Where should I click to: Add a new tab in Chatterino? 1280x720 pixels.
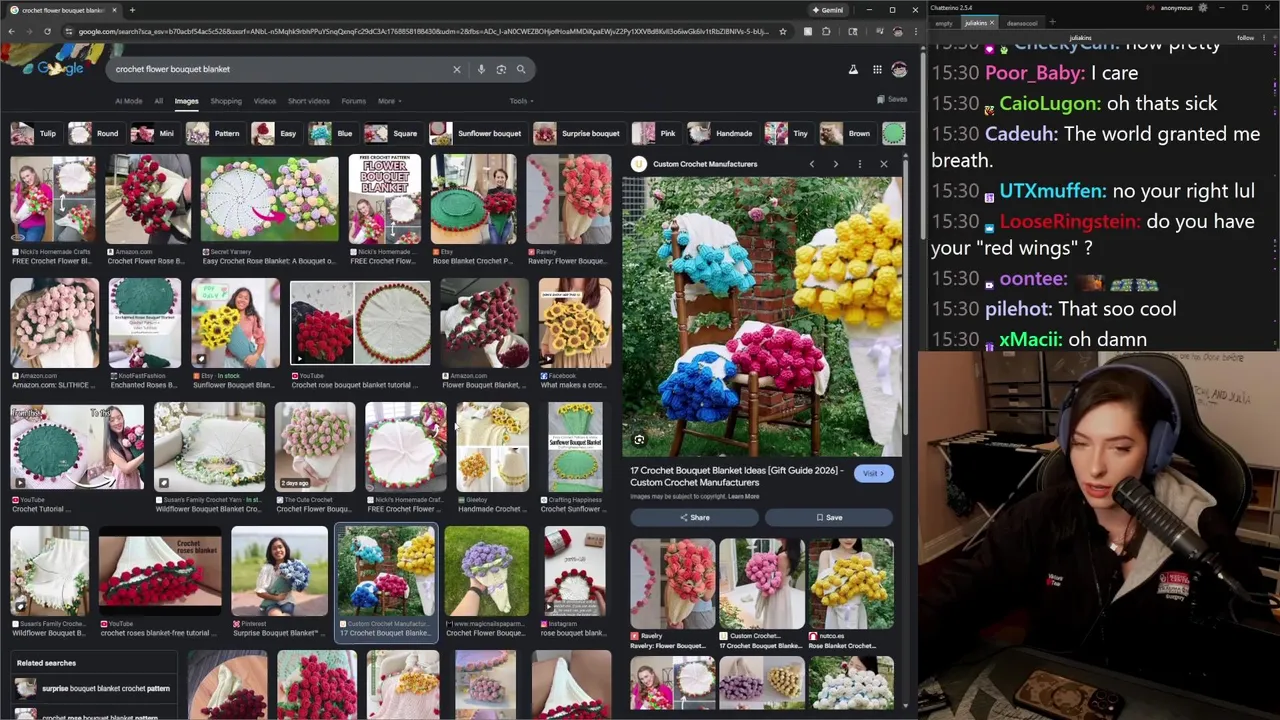click(x=1052, y=22)
